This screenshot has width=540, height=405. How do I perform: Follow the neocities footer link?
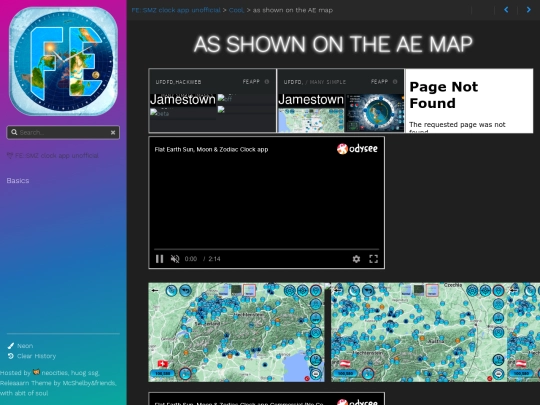tap(55, 373)
